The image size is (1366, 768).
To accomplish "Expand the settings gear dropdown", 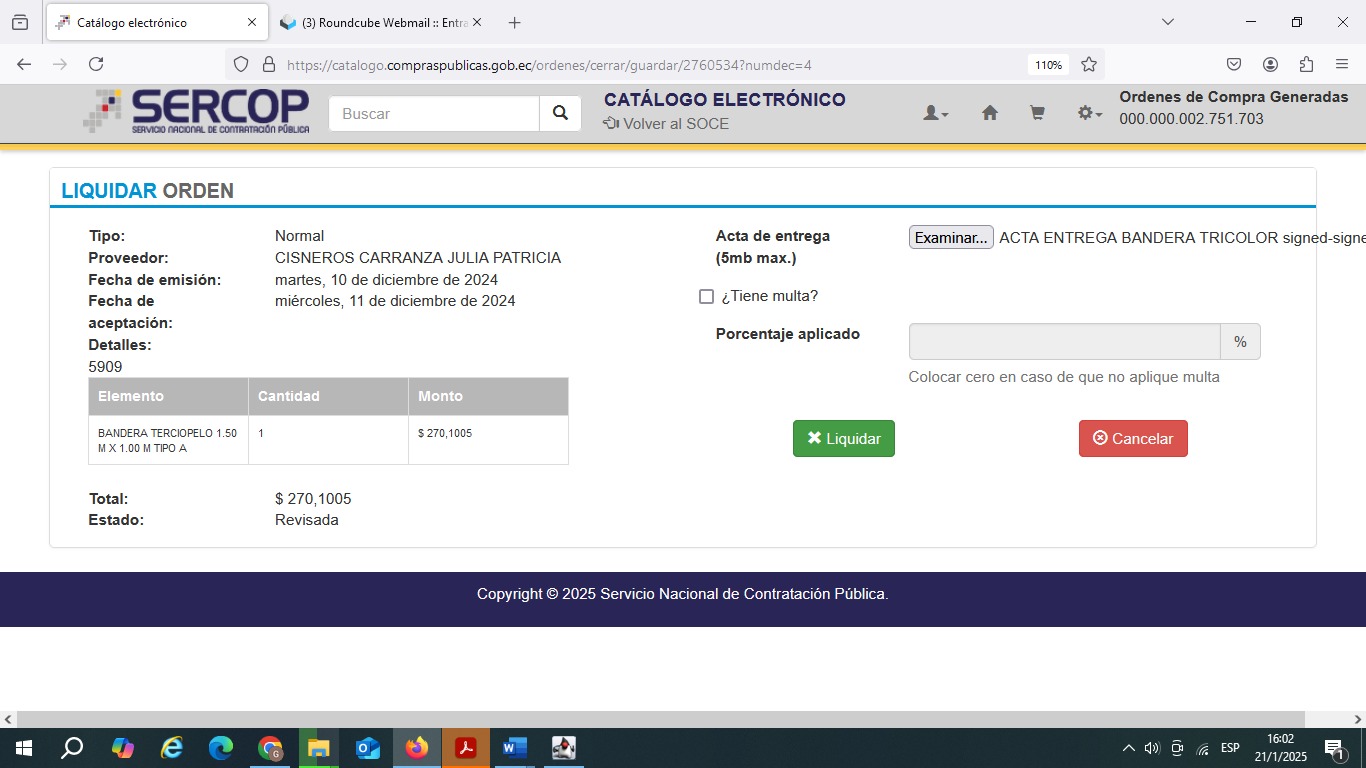I will [x=1089, y=114].
